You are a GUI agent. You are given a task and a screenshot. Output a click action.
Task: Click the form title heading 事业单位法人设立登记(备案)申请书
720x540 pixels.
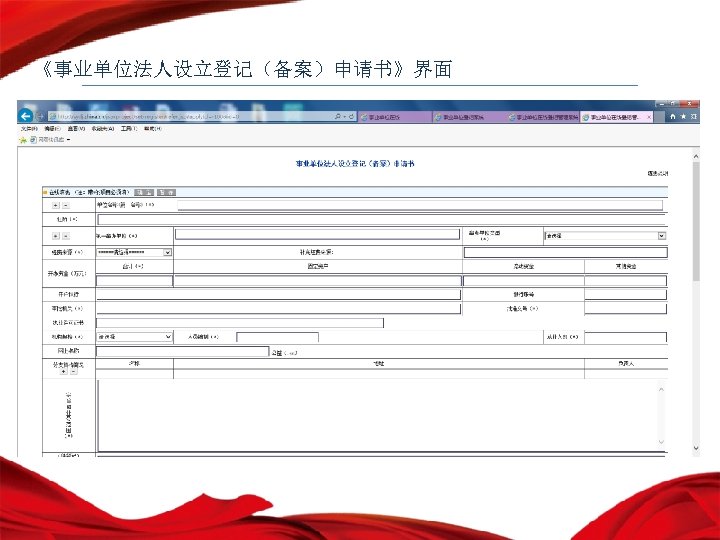click(x=355, y=163)
